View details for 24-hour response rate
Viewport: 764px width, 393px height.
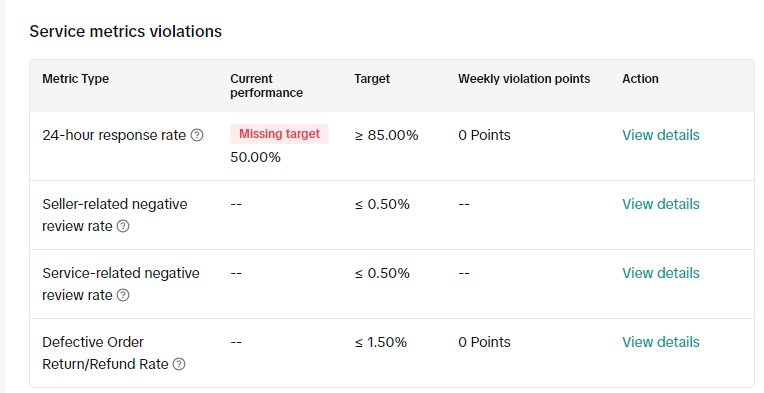(x=661, y=135)
